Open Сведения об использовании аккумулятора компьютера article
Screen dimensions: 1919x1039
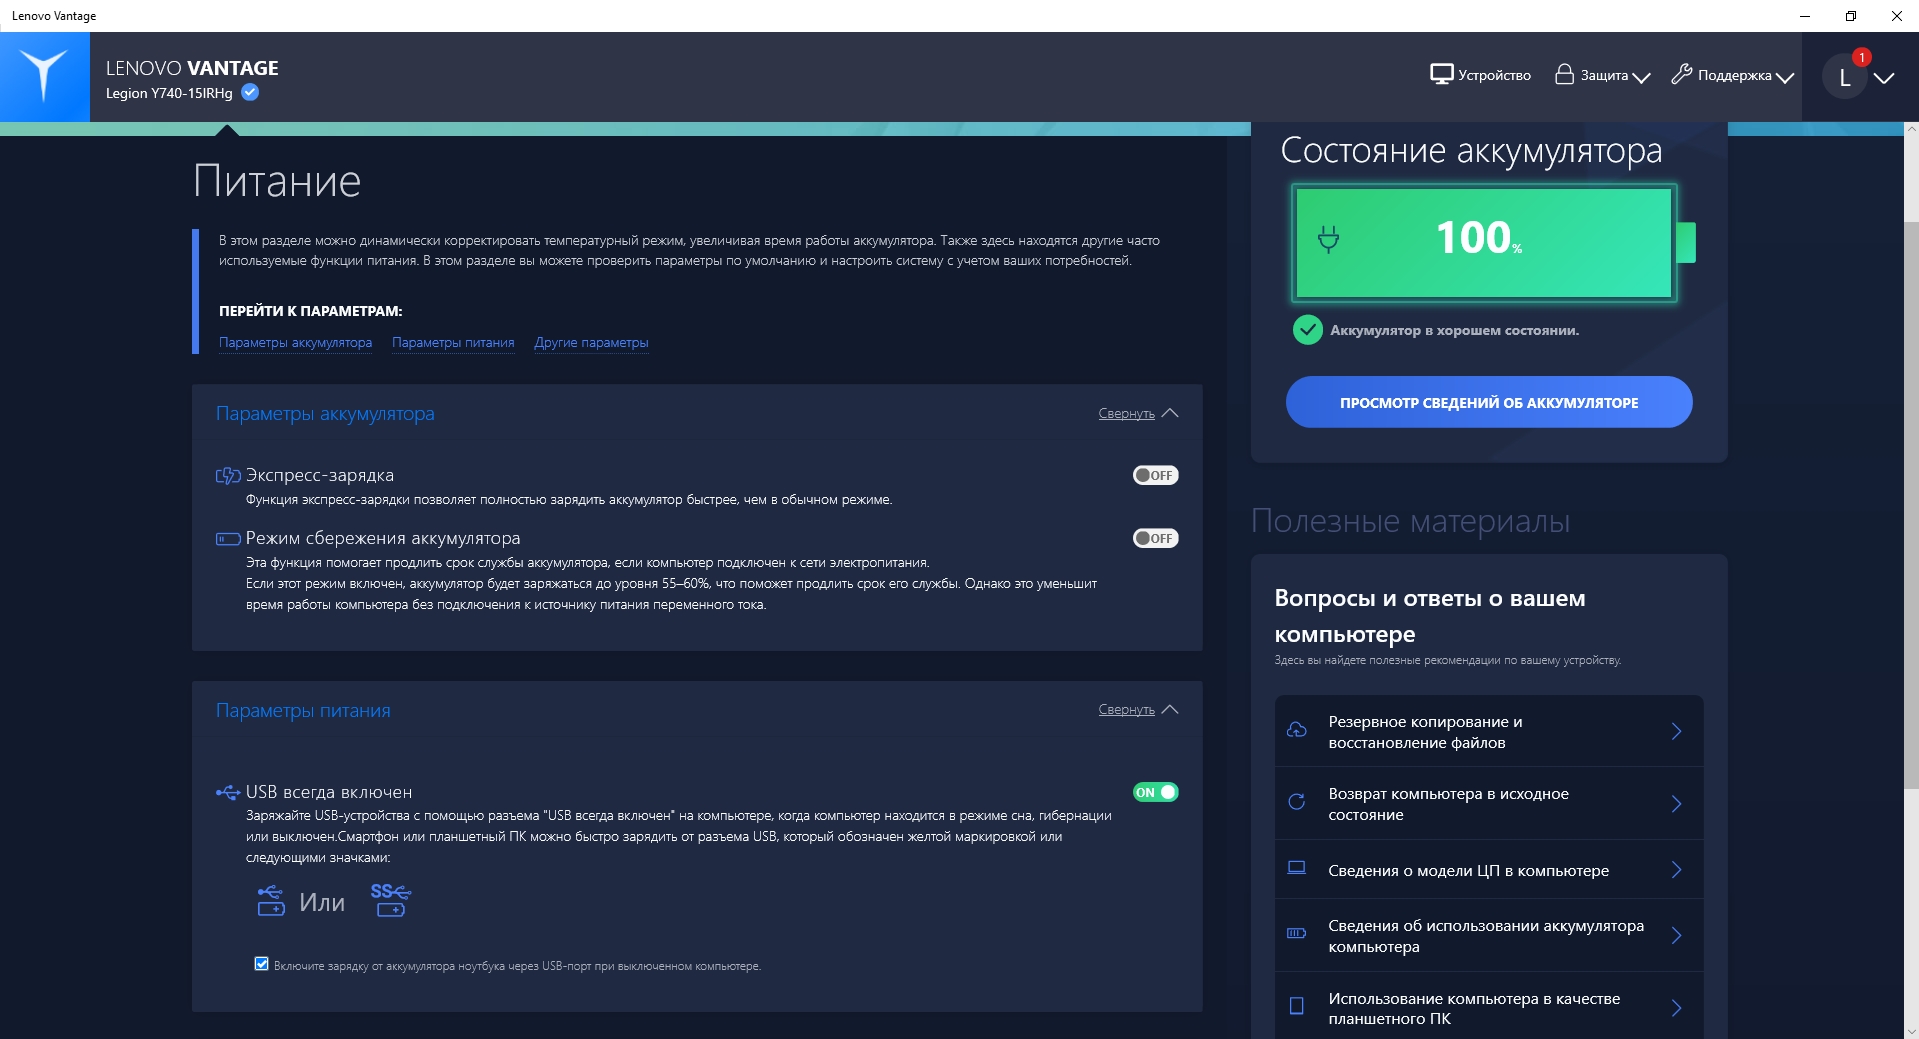pos(1489,935)
